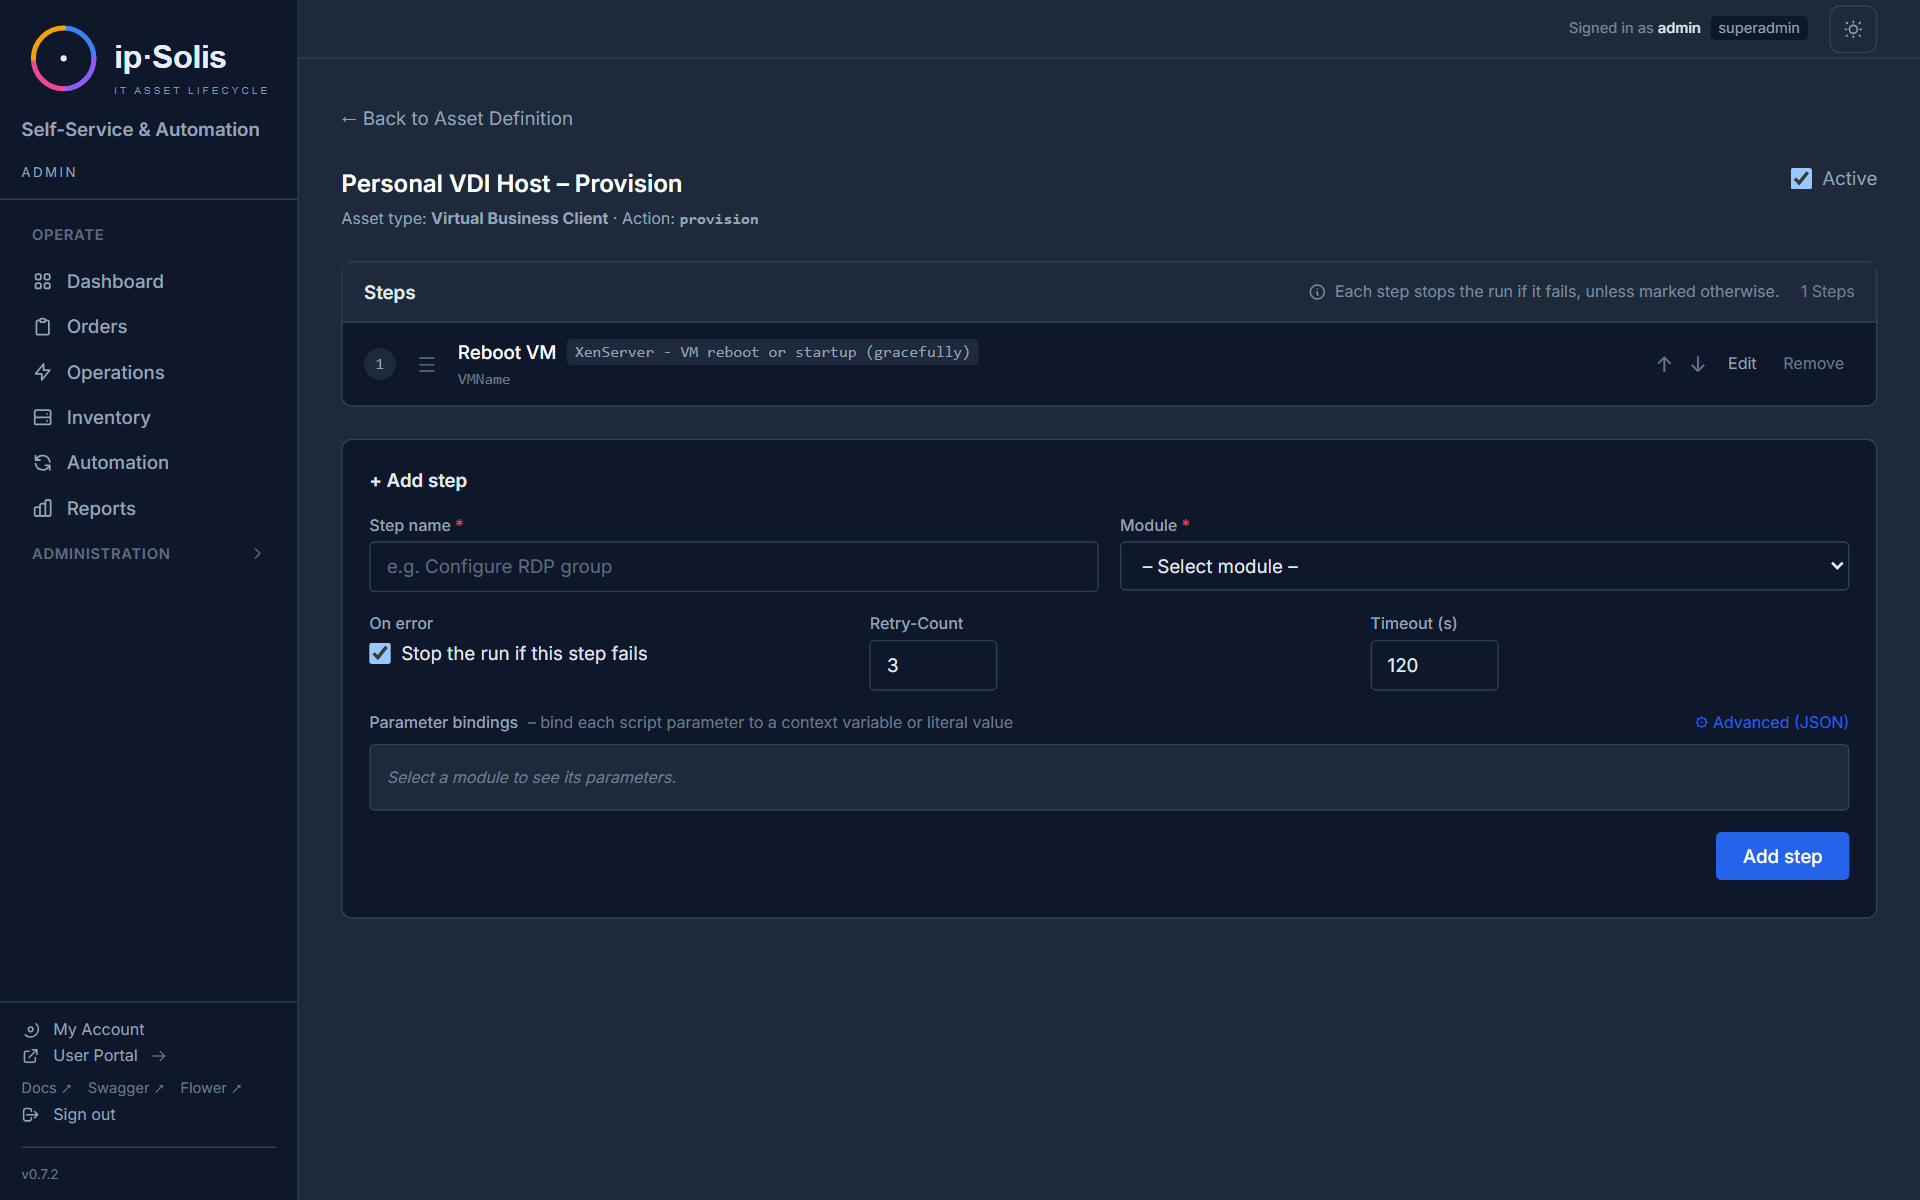This screenshot has width=1920, height=1200.
Task: Remove the Reboot VM step
Action: 1813,364
